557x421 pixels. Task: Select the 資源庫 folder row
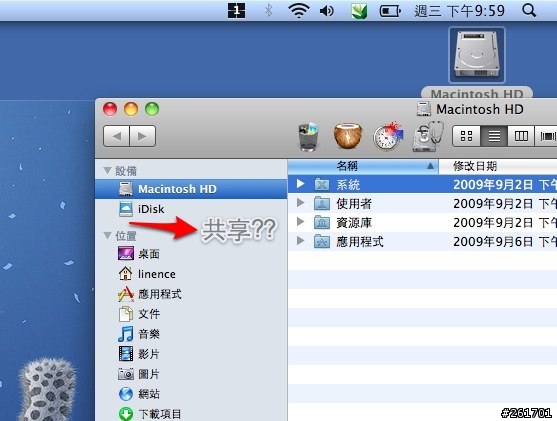(422, 222)
